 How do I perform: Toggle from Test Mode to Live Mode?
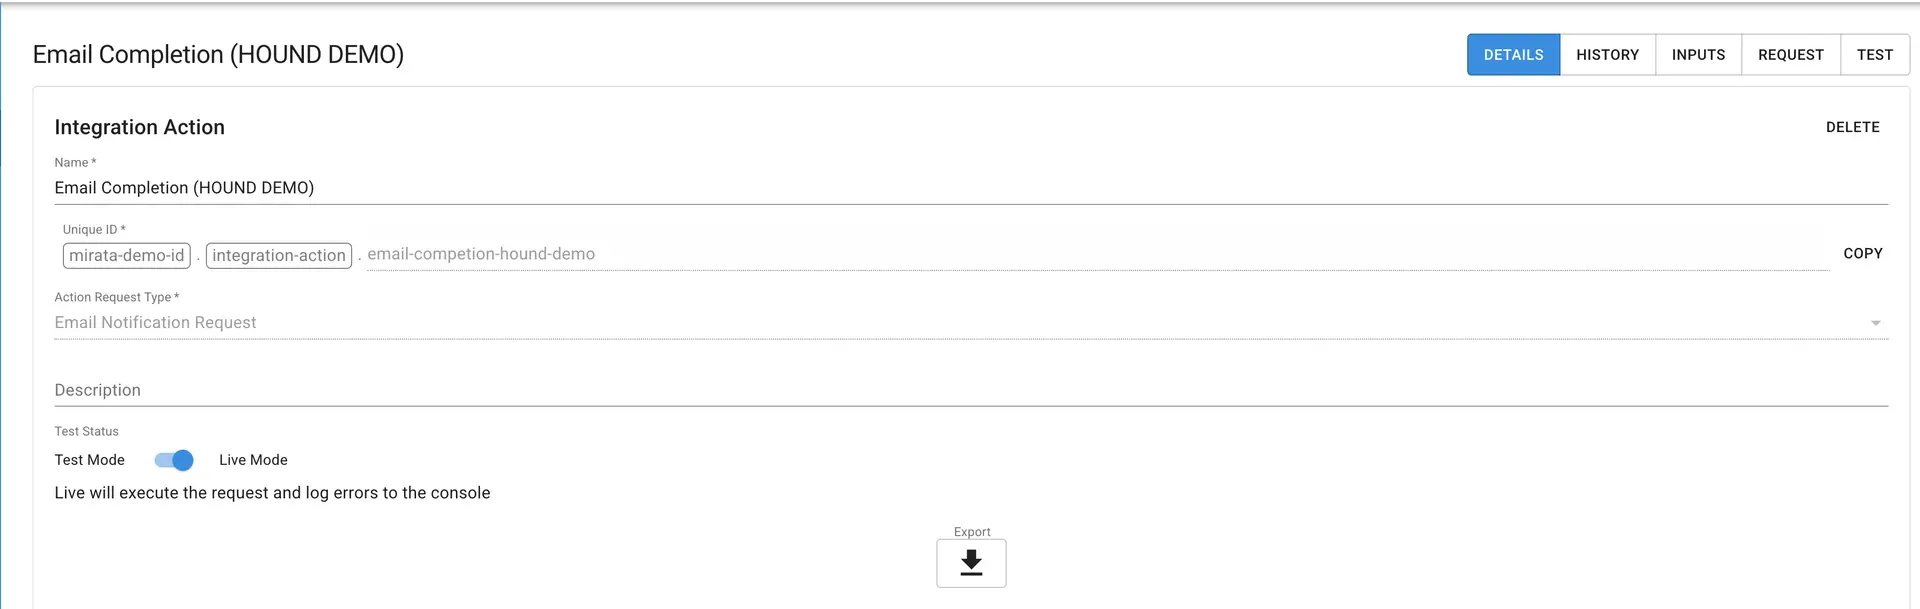173,460
